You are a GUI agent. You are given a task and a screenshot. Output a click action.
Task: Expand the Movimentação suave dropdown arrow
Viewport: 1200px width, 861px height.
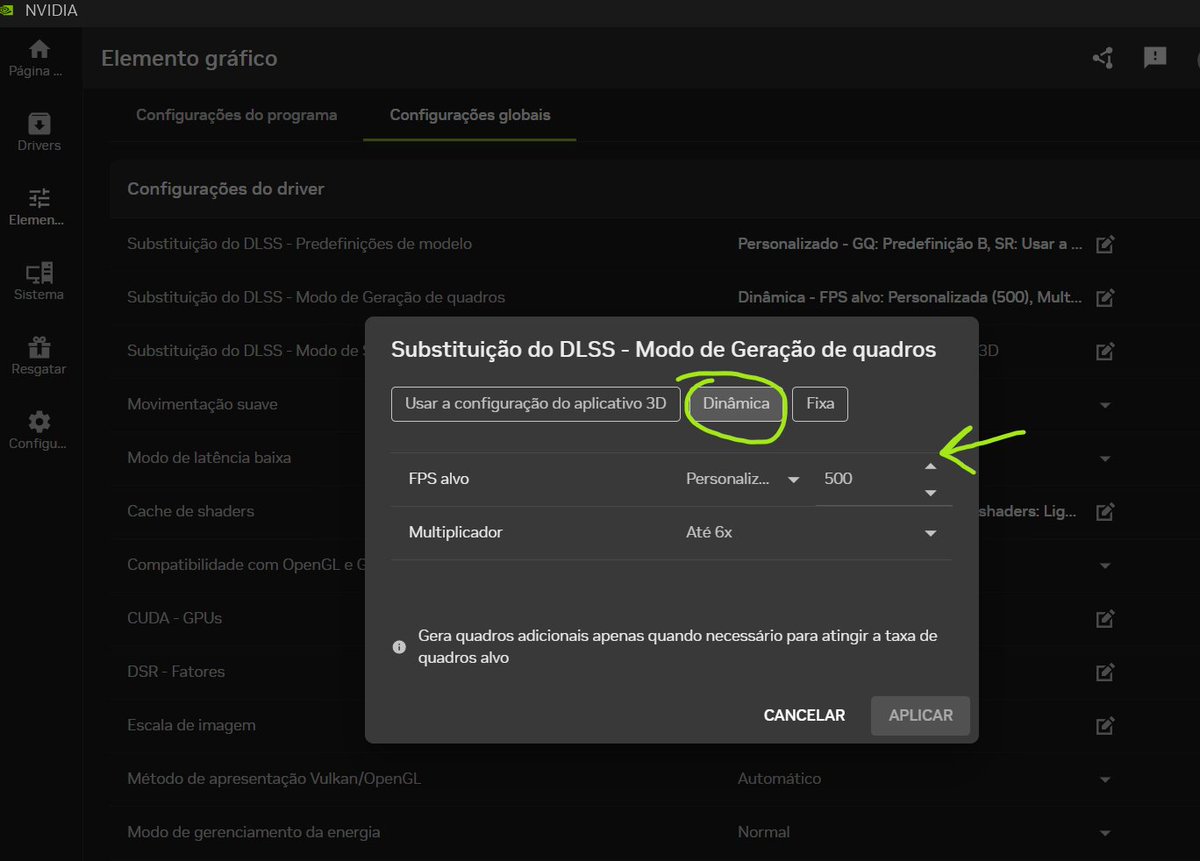[x=1105, y=405]
